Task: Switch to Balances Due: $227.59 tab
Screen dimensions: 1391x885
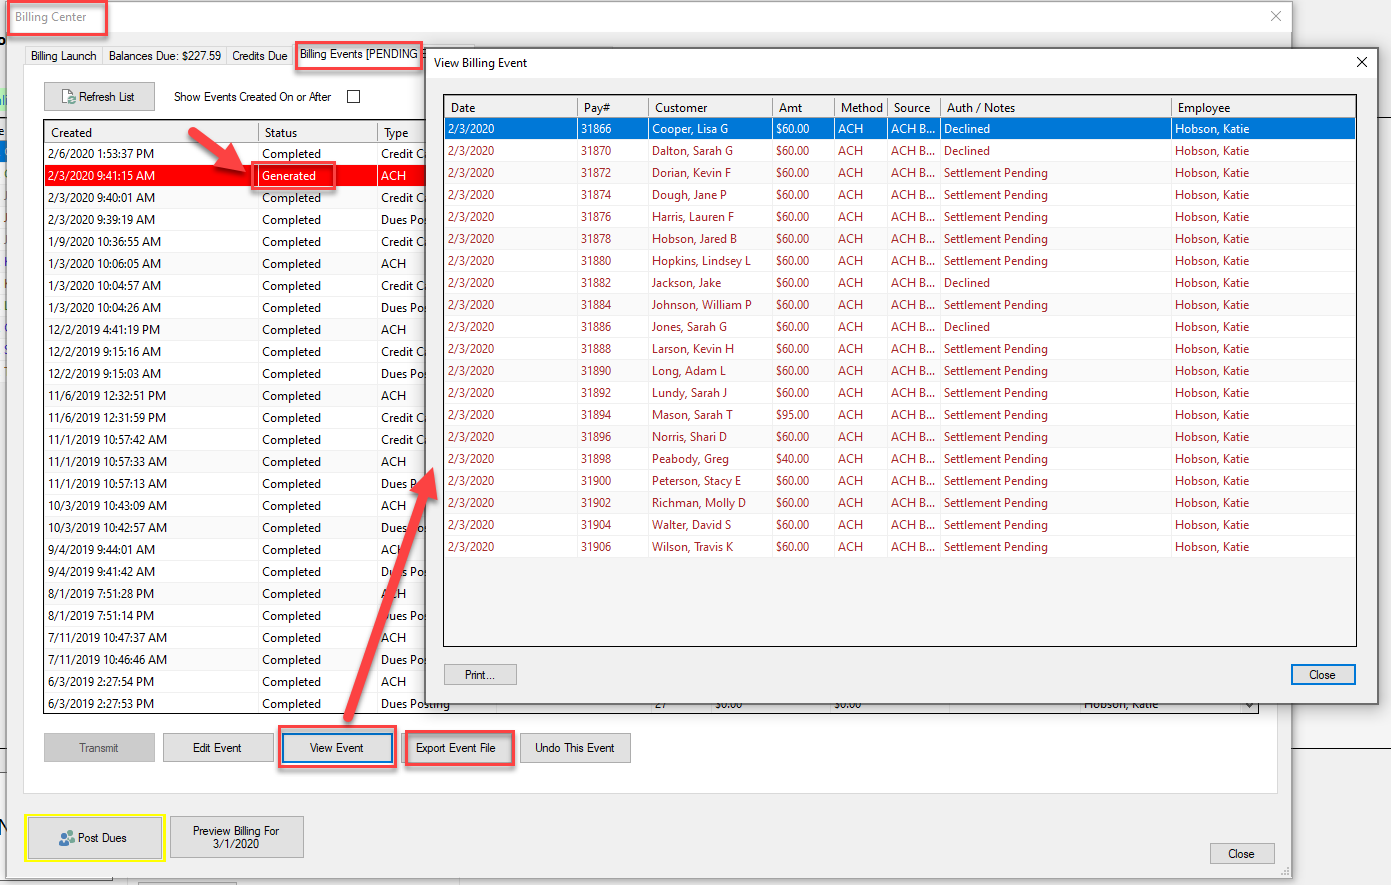Action: (x=165, y=56)
